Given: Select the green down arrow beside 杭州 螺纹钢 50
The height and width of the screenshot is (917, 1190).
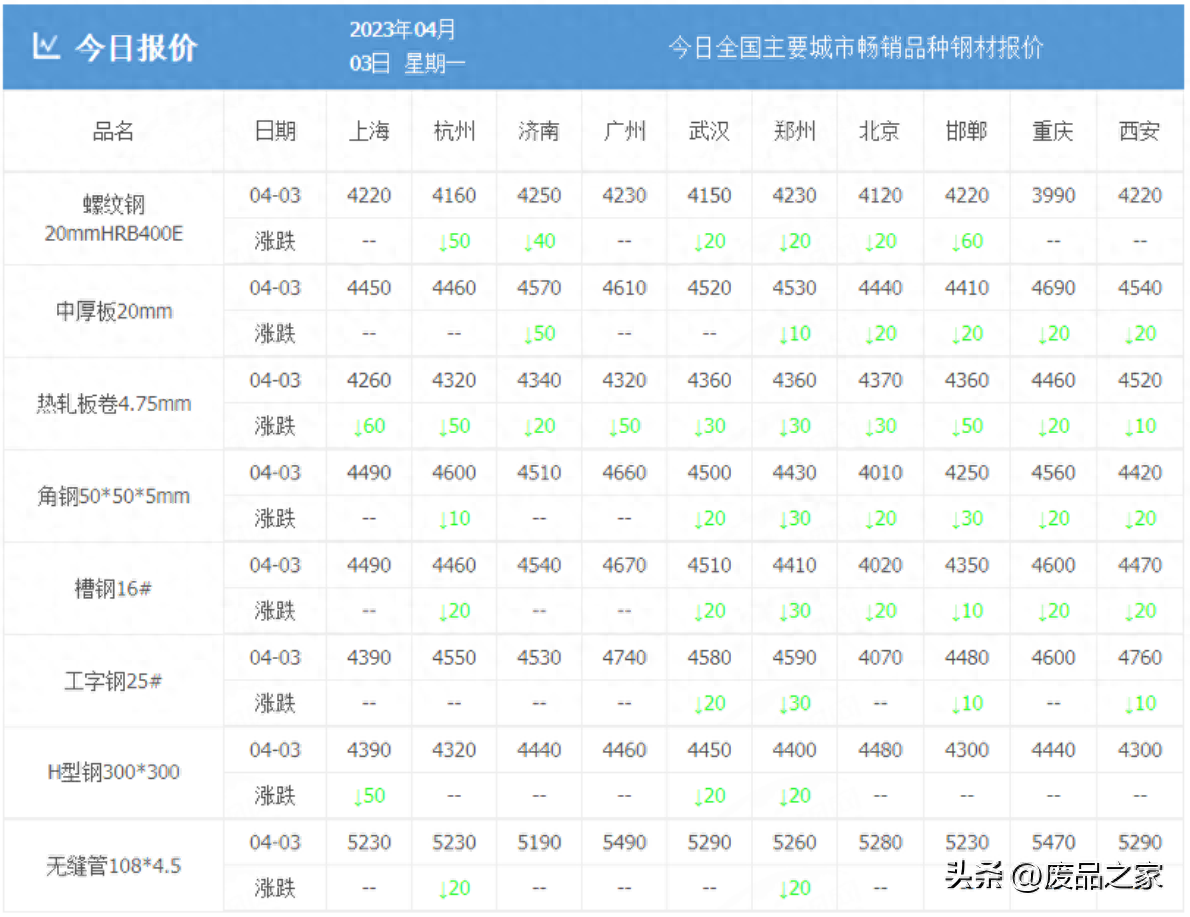Looking at the screenshot, I should [453, 241].
